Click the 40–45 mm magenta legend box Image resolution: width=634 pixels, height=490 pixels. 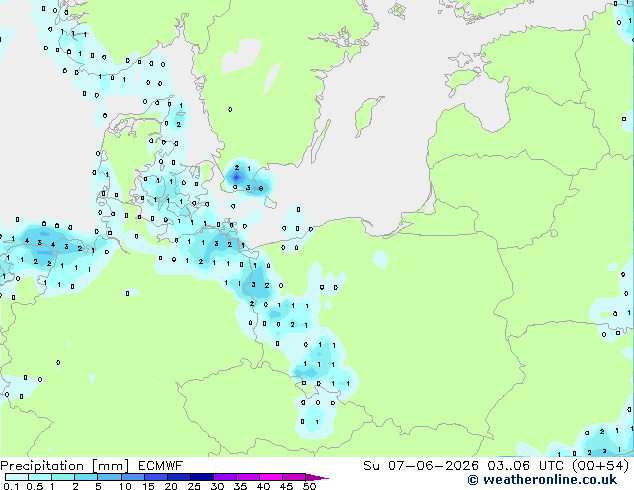[x=271, y=477]
